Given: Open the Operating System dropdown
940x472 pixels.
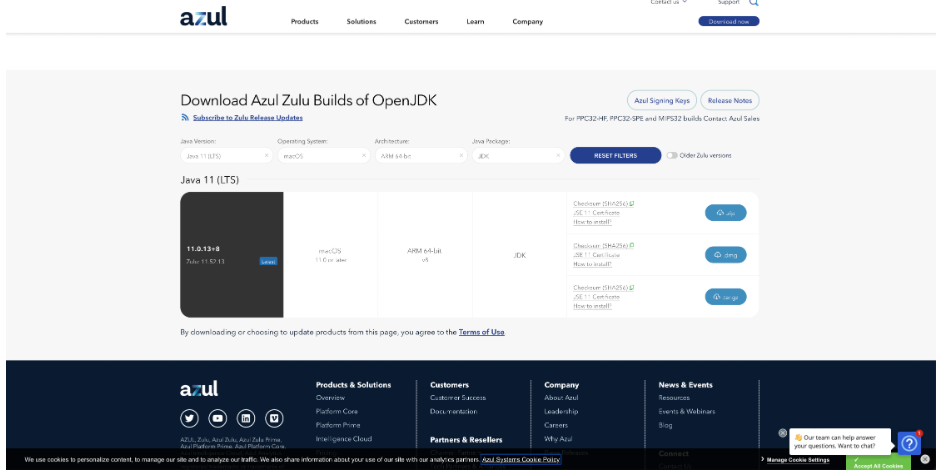Looking at the screenshot, I should (x=324, y=155).
